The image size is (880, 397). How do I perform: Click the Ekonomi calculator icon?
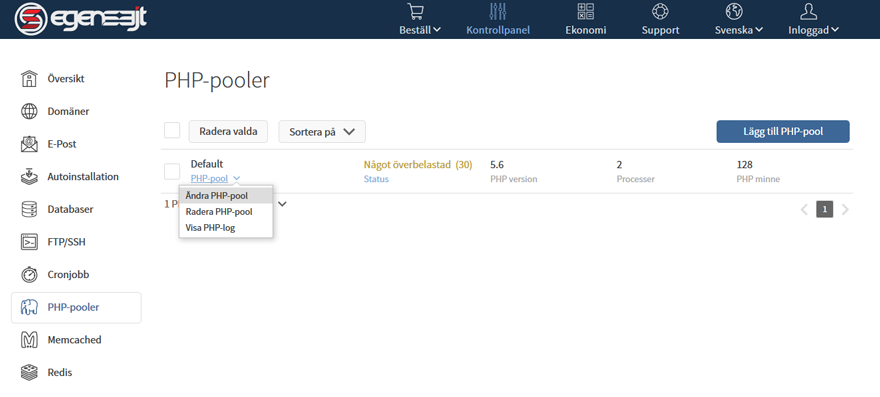585,11
